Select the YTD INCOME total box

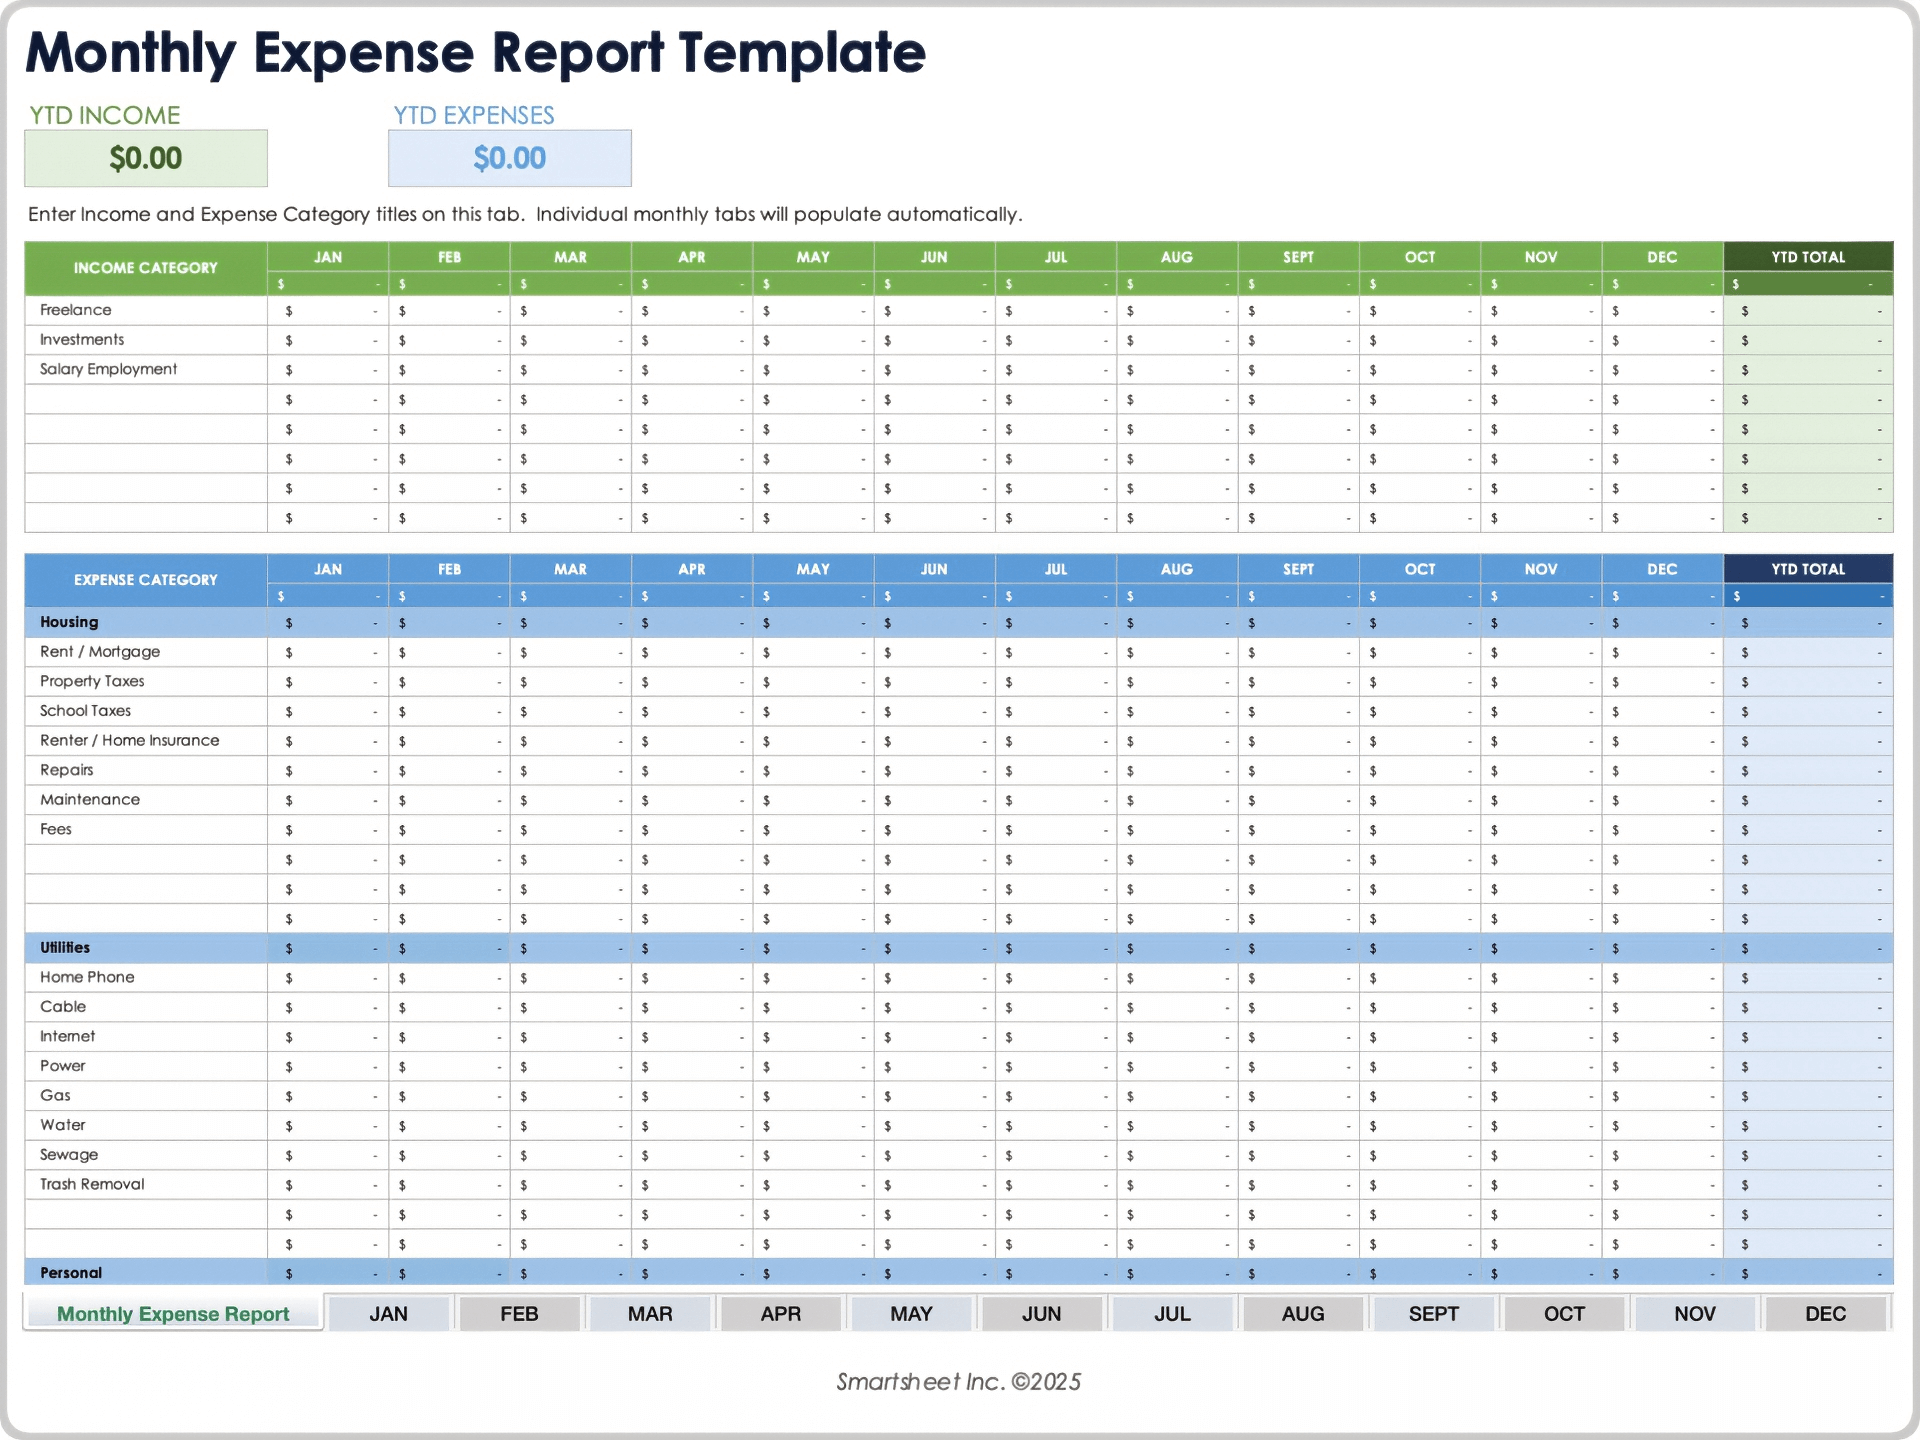point(146,158)
